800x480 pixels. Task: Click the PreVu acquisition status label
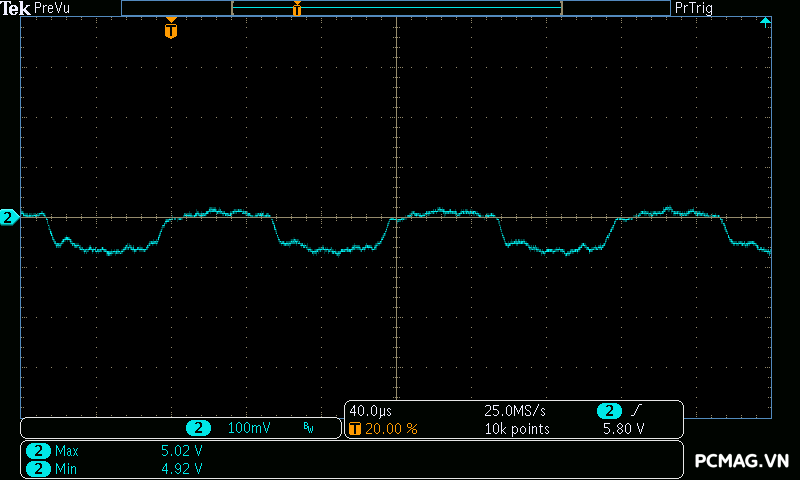tap(52, 8)
